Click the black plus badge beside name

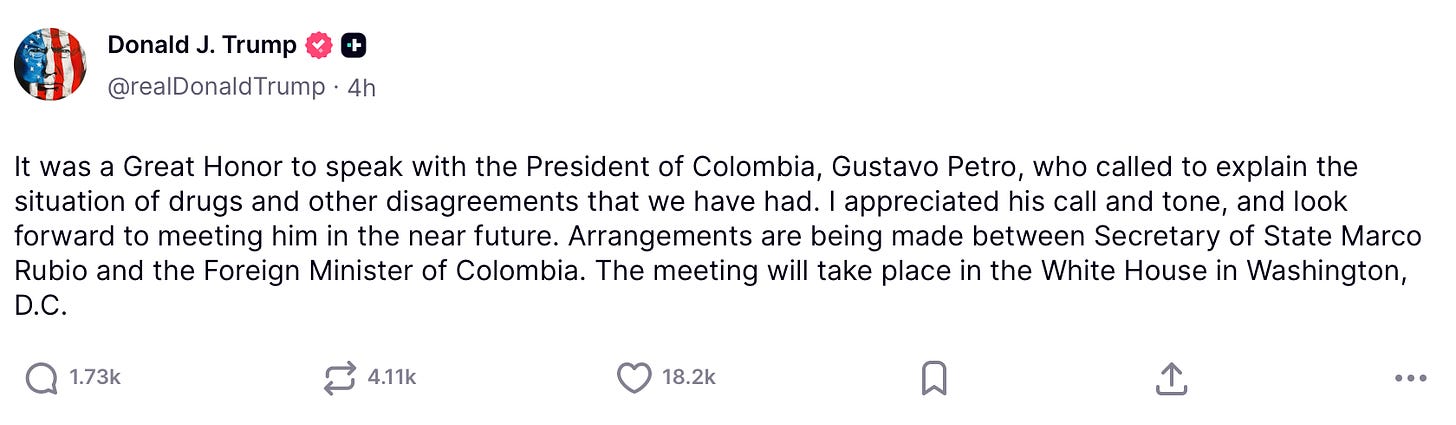point(353,45)
